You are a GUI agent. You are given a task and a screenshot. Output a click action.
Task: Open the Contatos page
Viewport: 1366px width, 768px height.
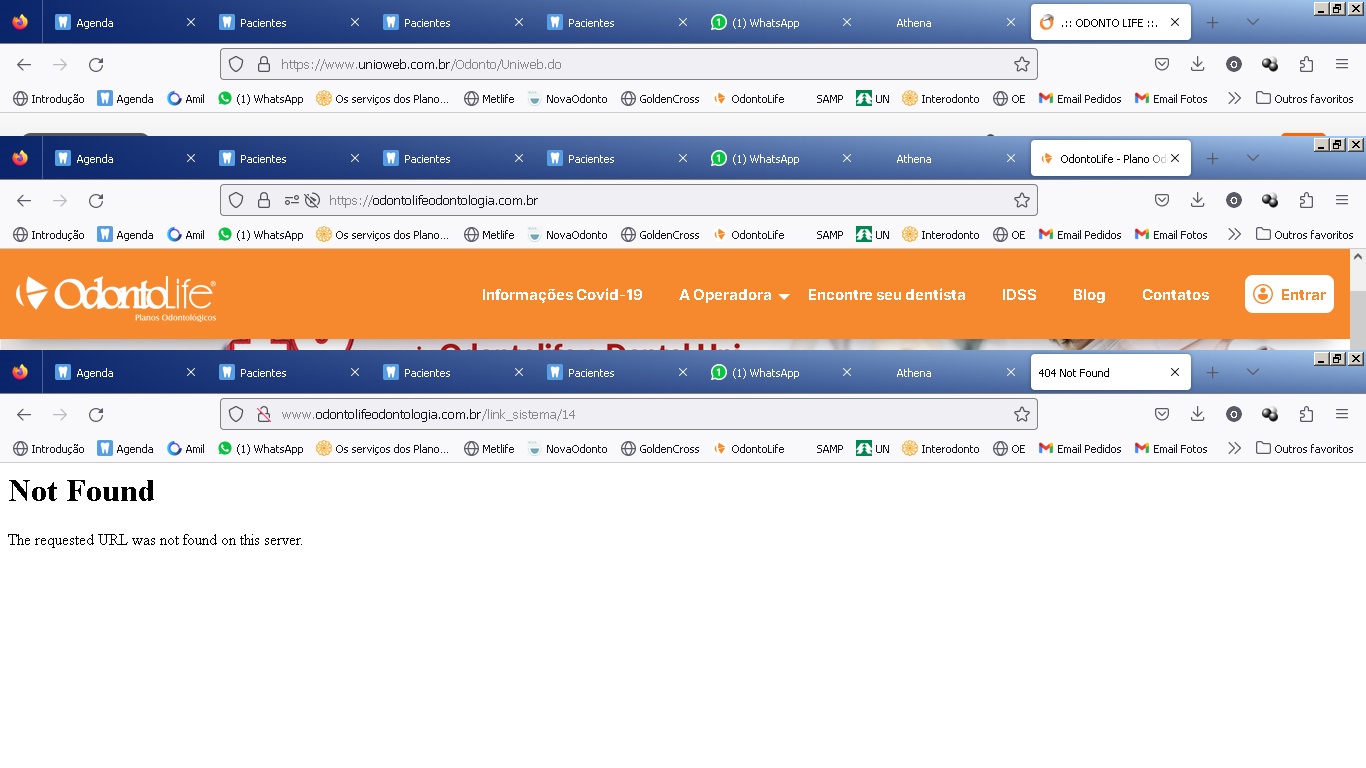[x=1175, y=295]
